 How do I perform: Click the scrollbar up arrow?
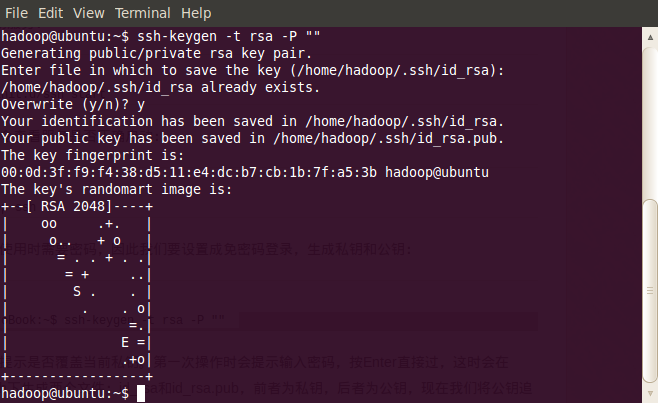click(x=650, y=37)
